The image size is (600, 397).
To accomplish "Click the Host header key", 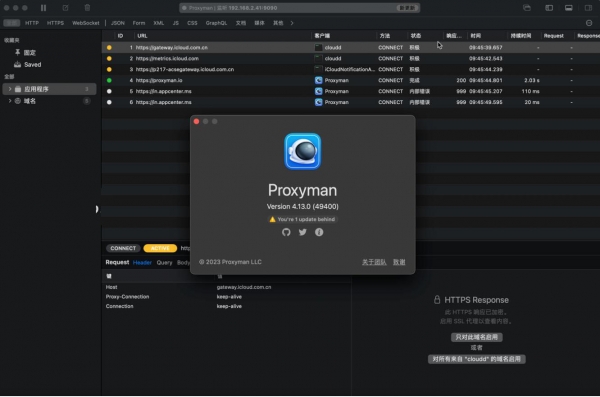I will (111, 287).
